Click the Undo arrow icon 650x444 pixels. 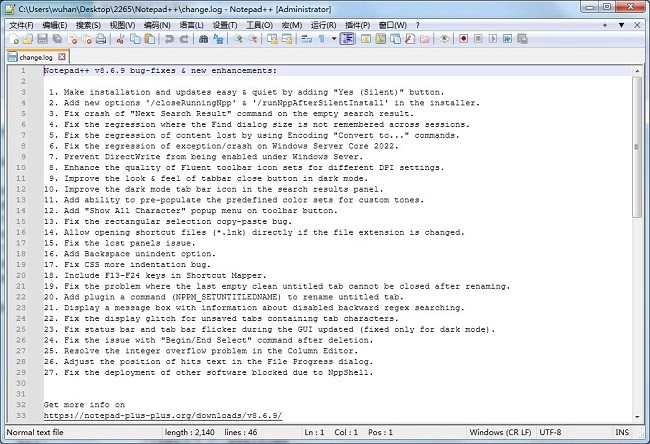click(x=169, y=39)
